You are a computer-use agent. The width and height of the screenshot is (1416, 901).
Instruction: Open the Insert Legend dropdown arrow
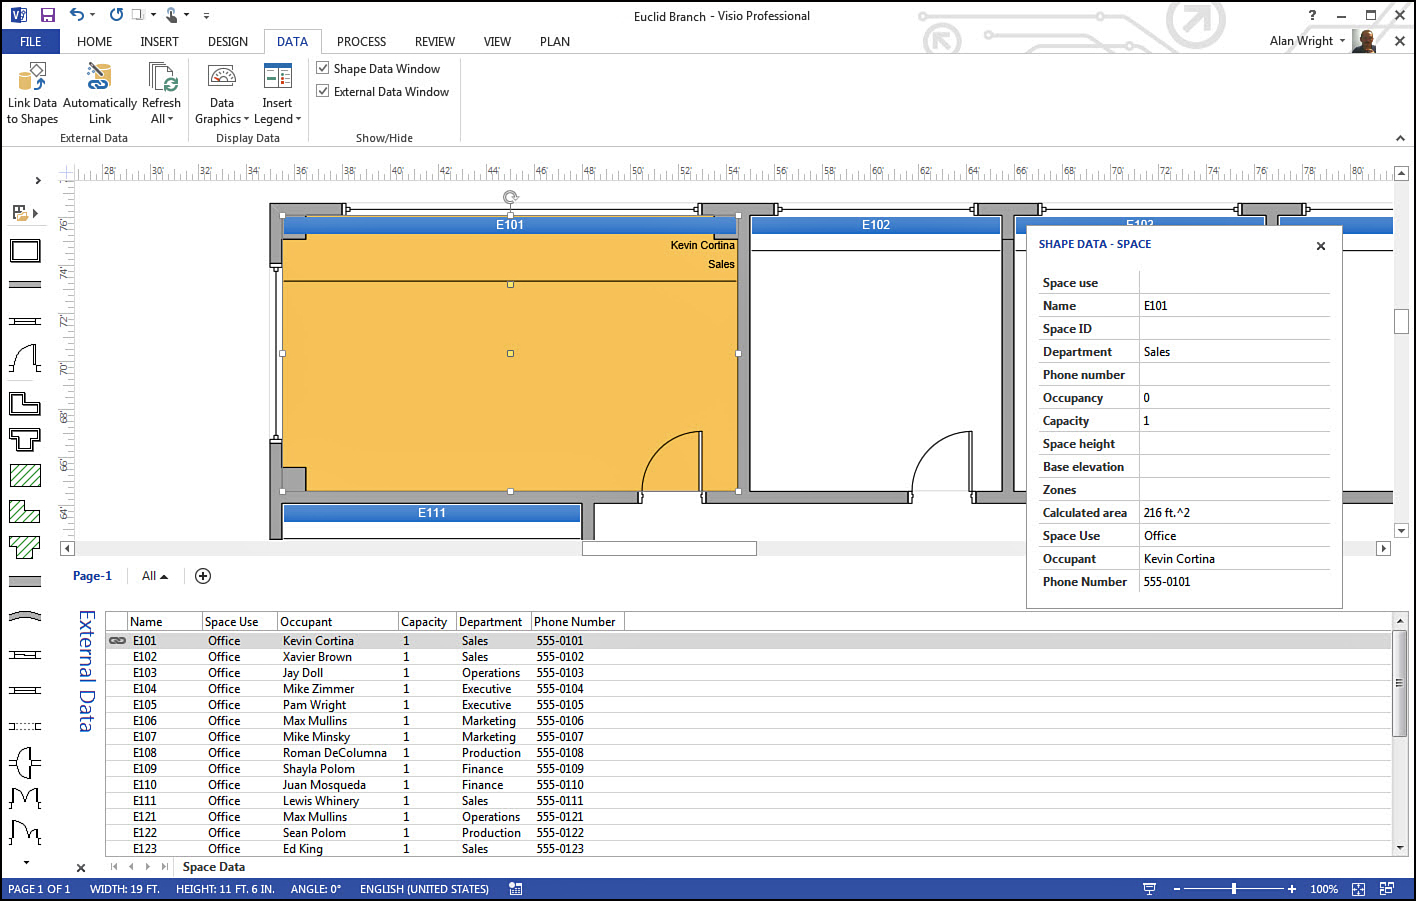pos(298,119)
